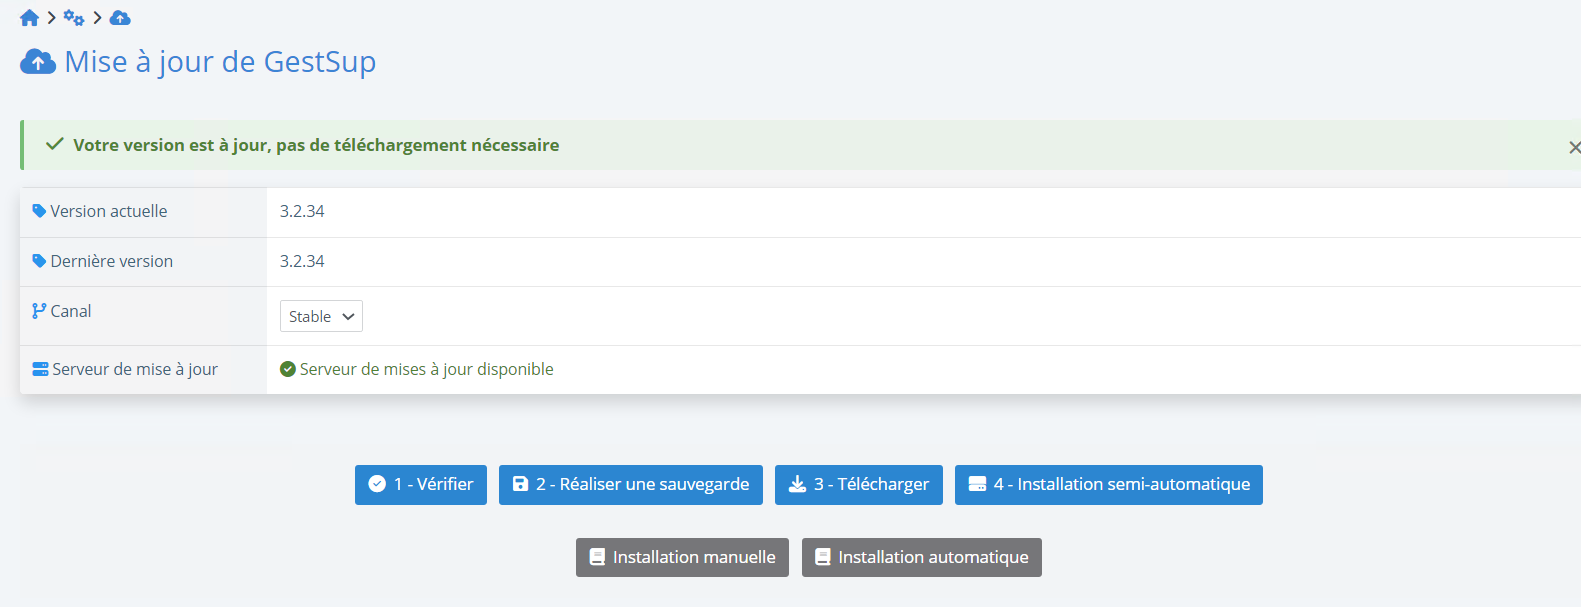
Task: Click green check icon of server availability
Action: pyautogui.click(x=288, y=369)
